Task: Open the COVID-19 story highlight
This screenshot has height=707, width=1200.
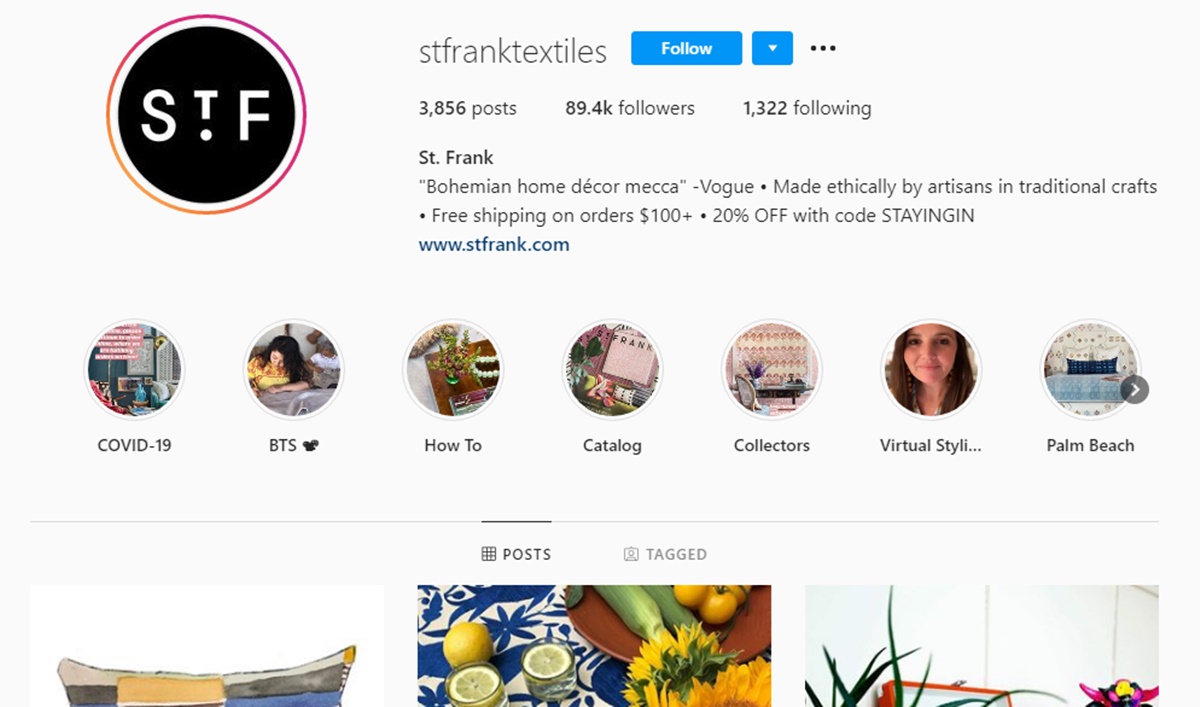Action: (134, 369)
